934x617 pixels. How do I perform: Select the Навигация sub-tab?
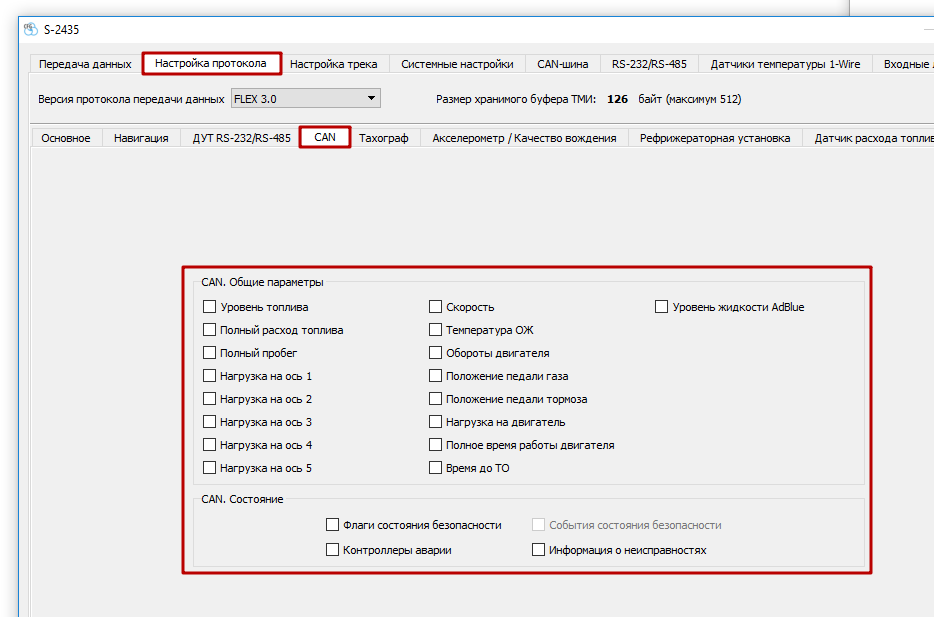(x=141, y=138)
